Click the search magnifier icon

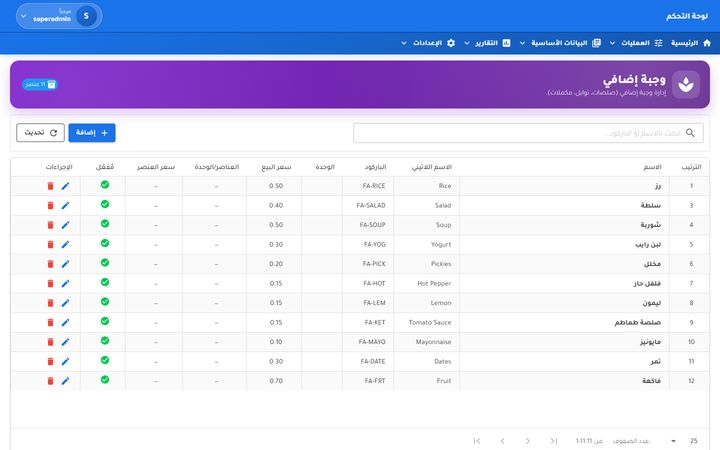pos(690,133)
